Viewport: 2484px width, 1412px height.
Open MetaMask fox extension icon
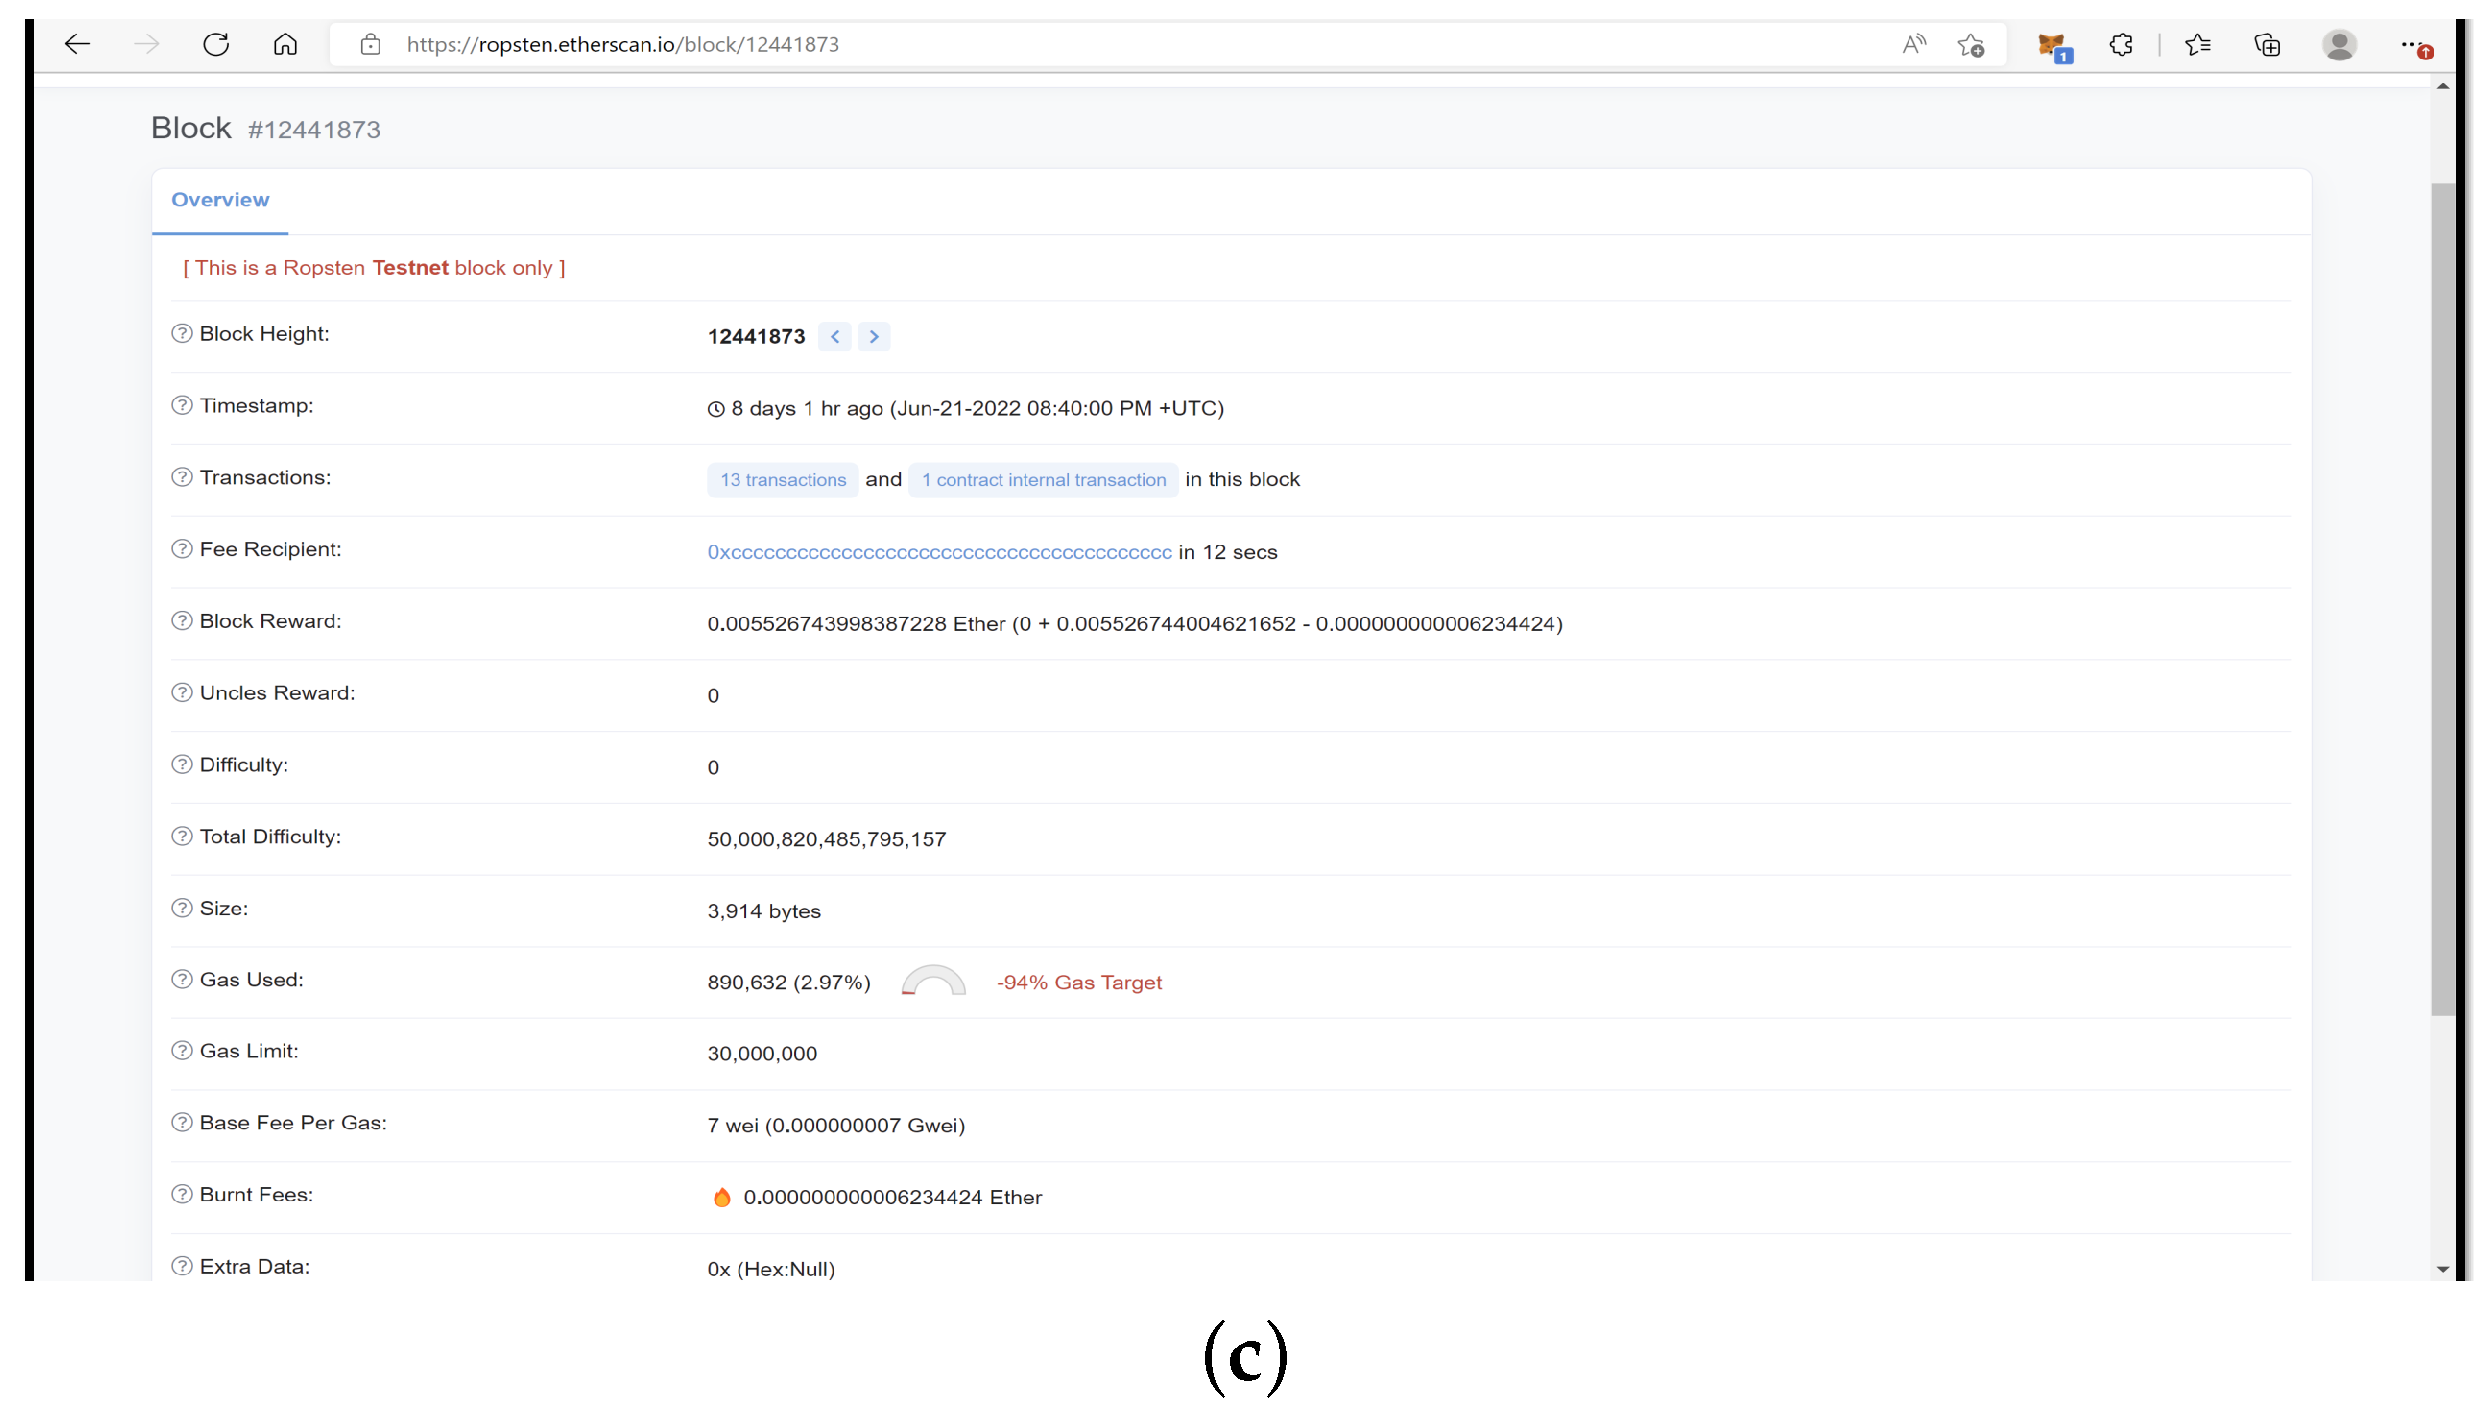click(2052, 45)
